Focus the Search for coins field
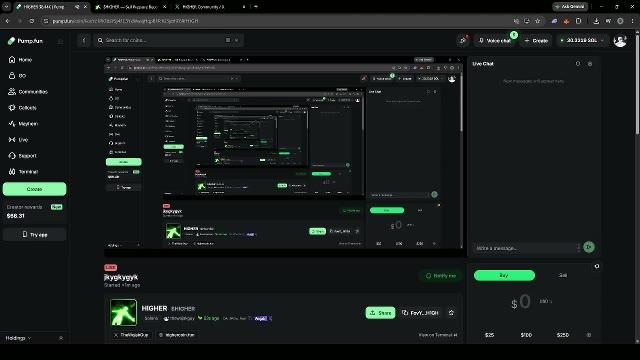Screen dimensions: 640x360 tap(168, 40)
